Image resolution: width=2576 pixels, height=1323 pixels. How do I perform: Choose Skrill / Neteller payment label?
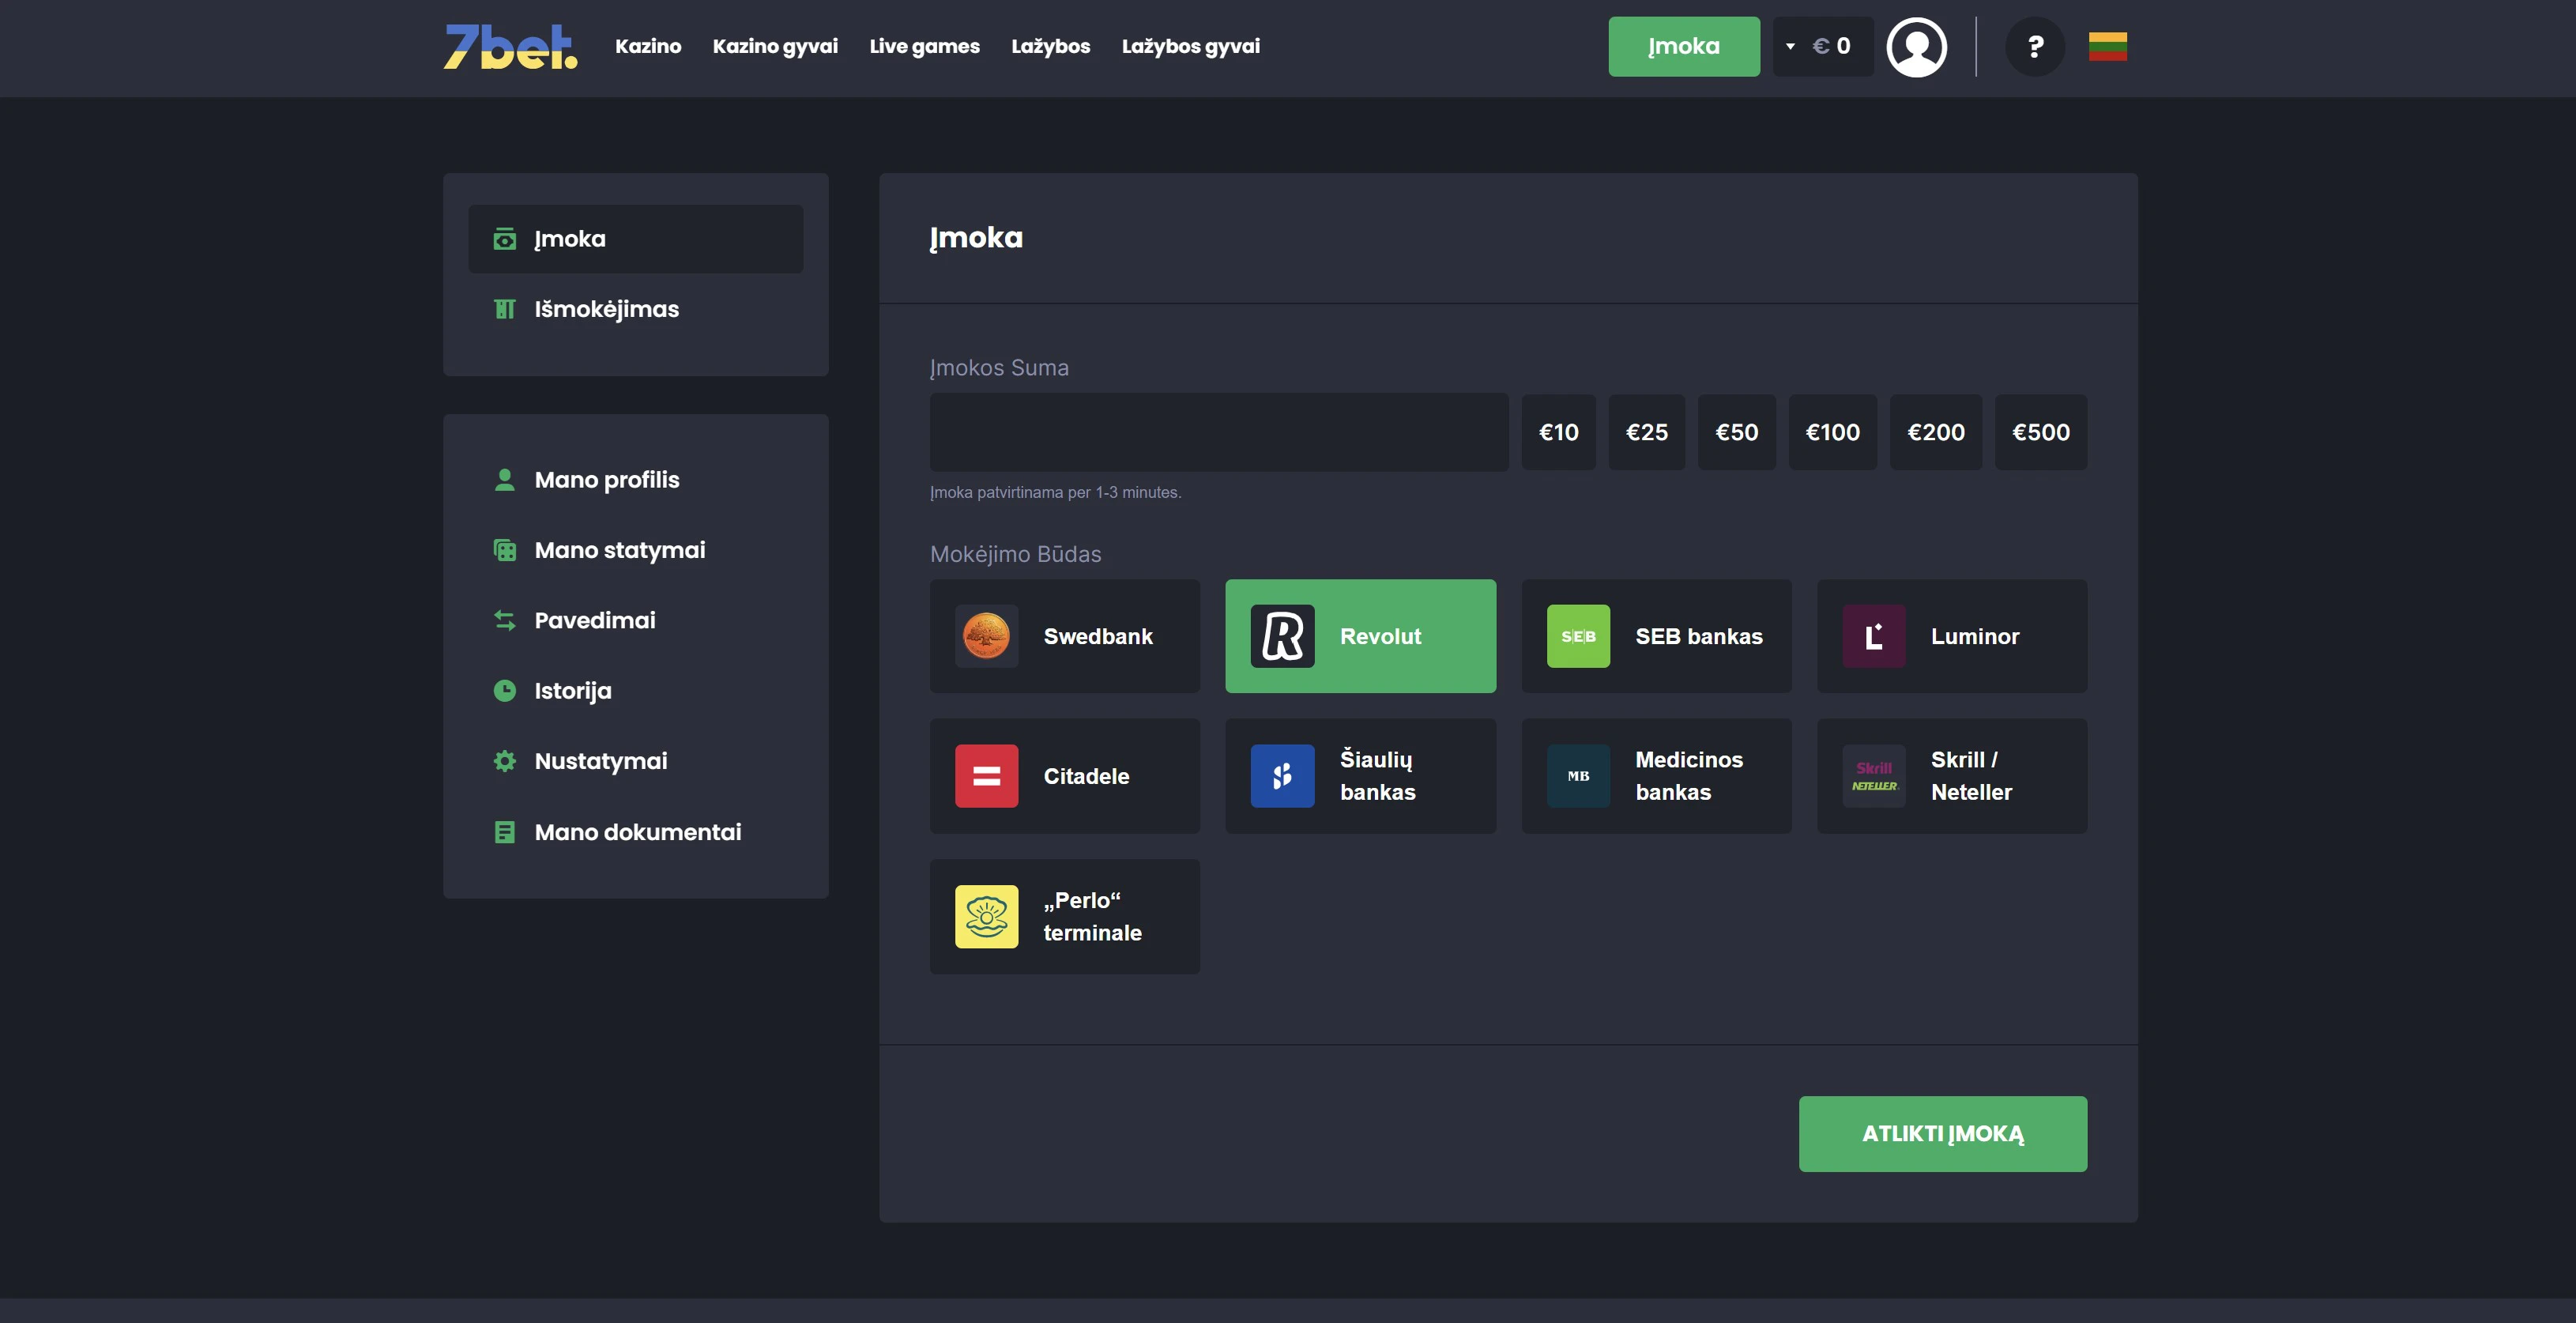pyautogui.click(x=1971, y=776)
